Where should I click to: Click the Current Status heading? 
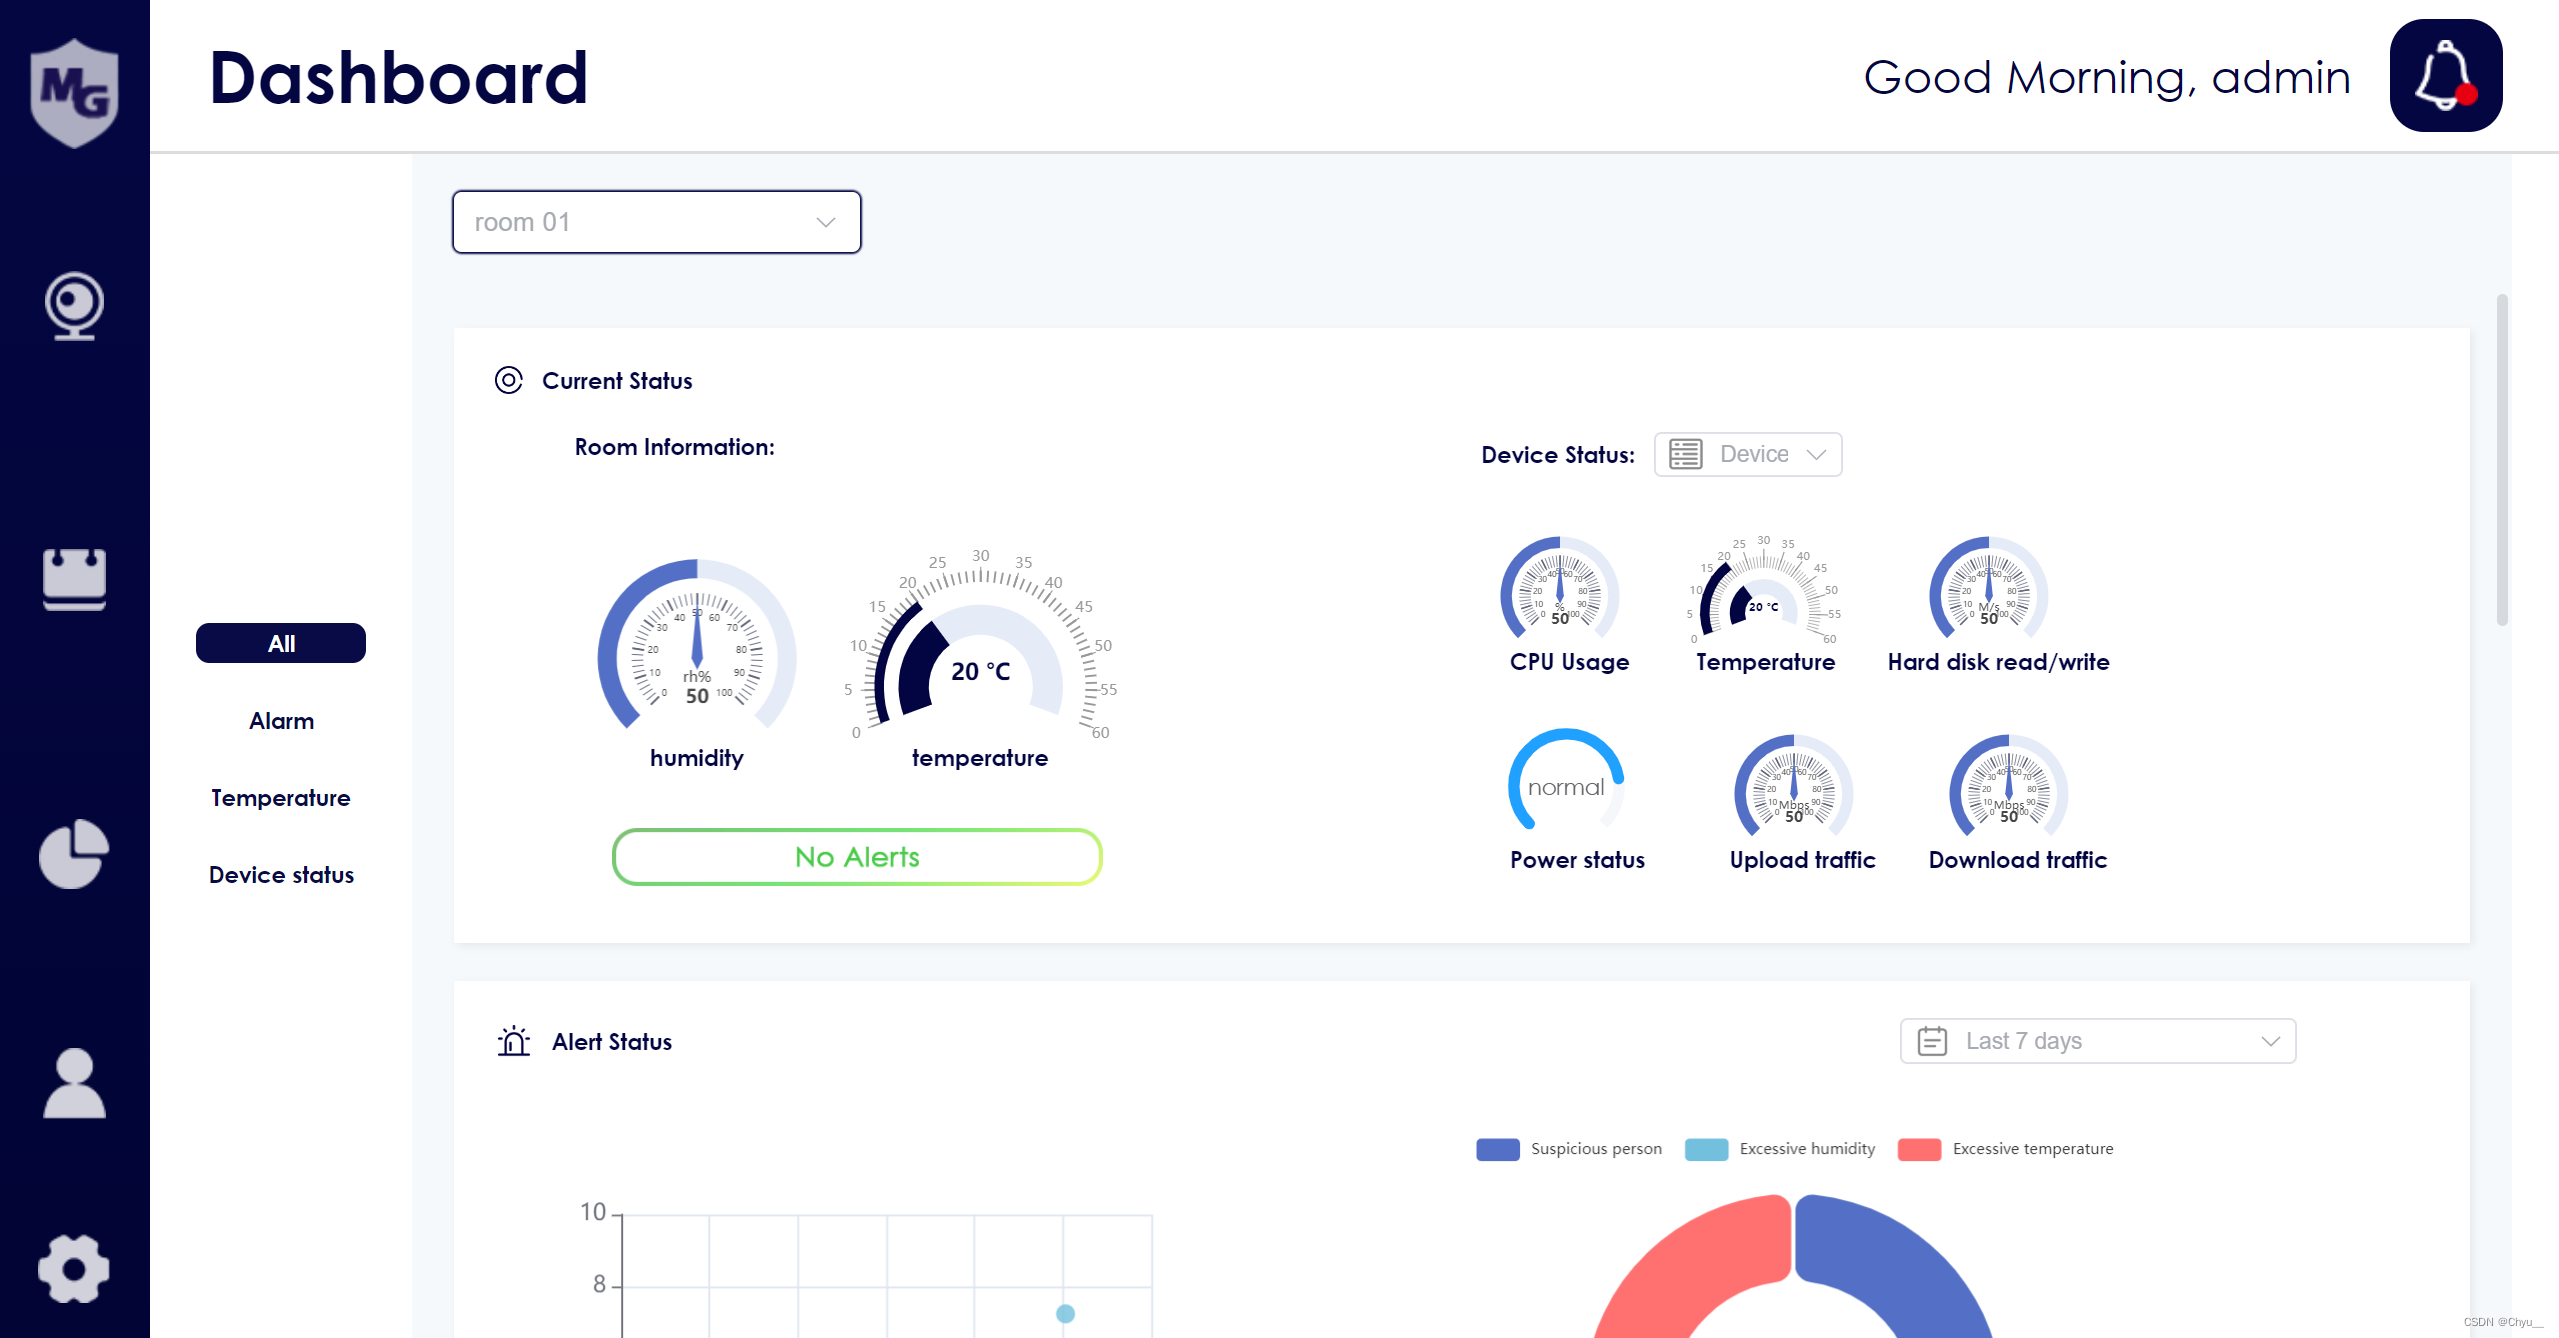[617, 381]
